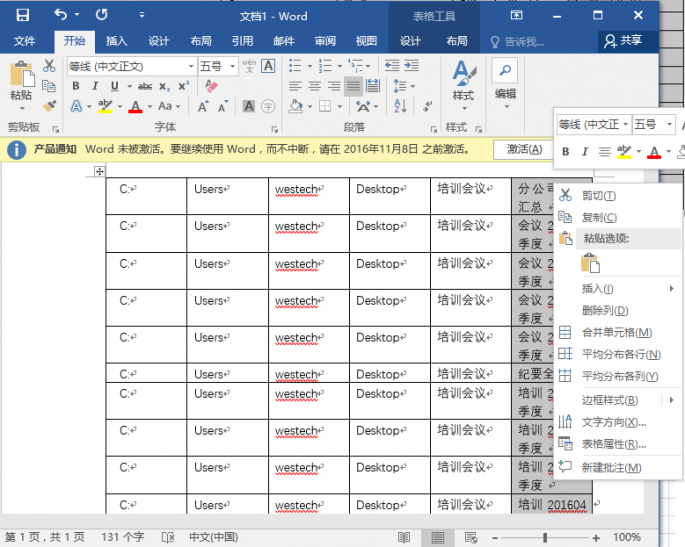Open the Editing find tools
685x547 pixels.
(505, 83)
